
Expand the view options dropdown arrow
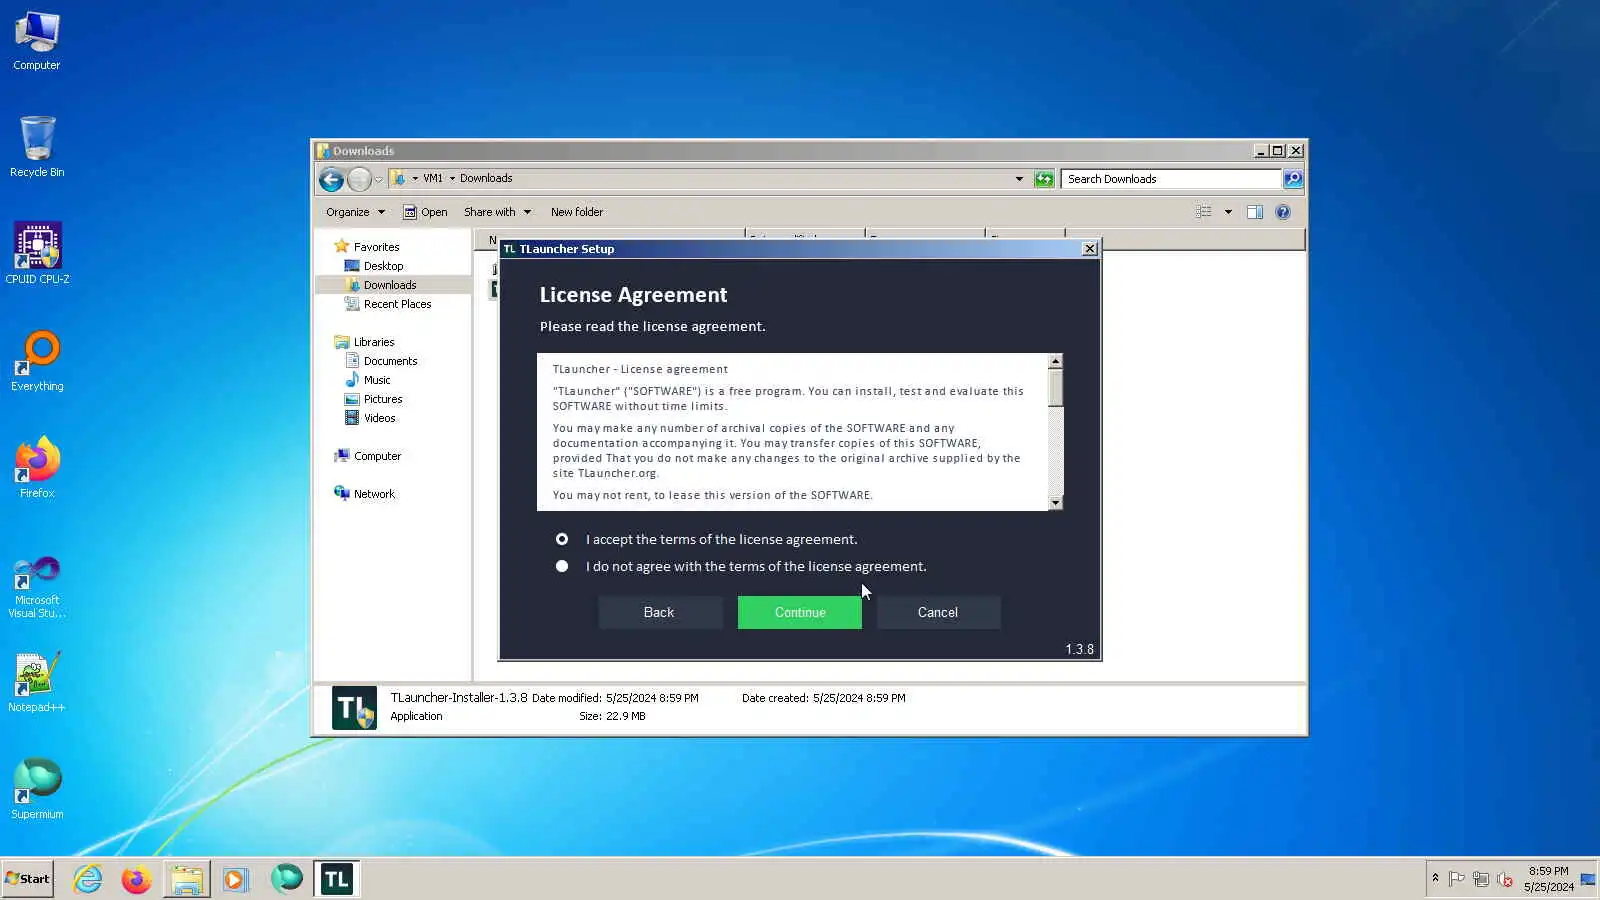(1228, 212)
